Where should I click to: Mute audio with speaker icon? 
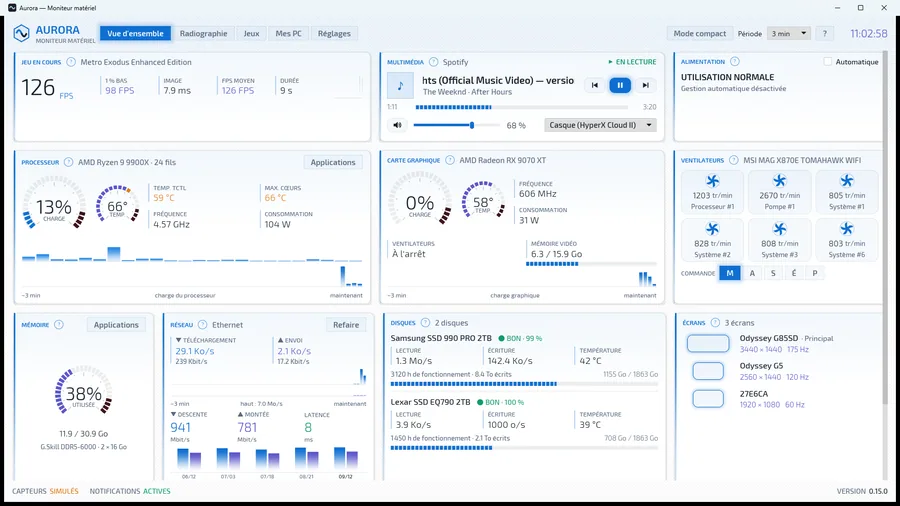click(x=397, y=125)
